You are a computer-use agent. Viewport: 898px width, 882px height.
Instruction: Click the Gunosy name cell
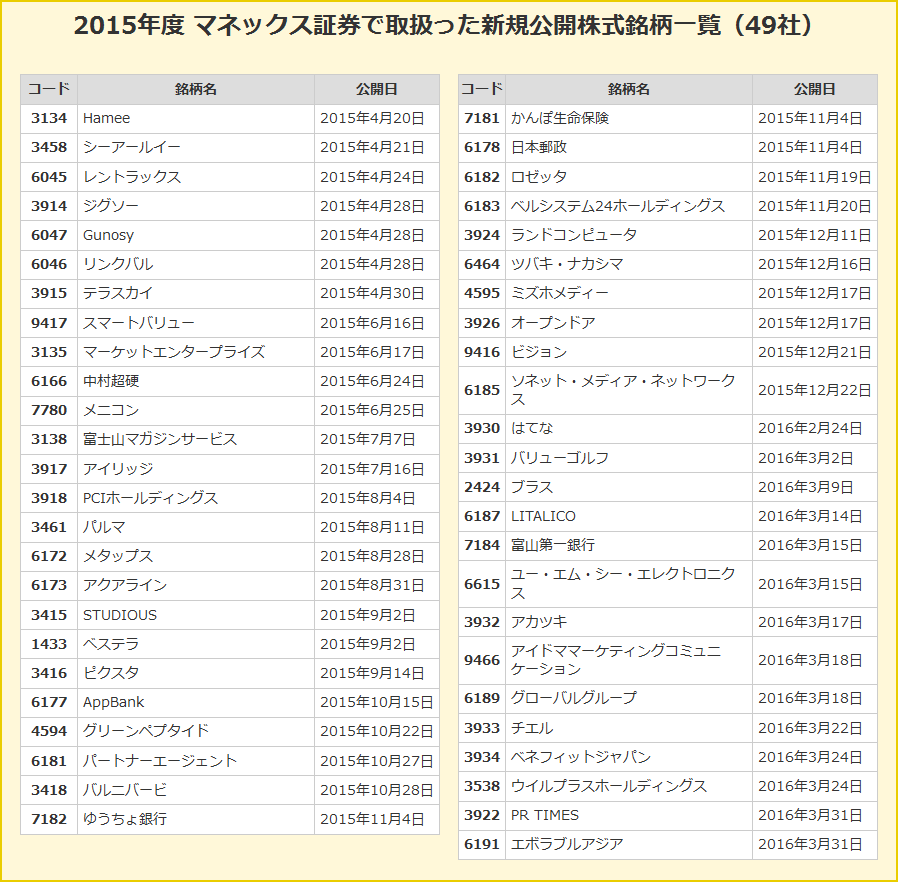196,235
